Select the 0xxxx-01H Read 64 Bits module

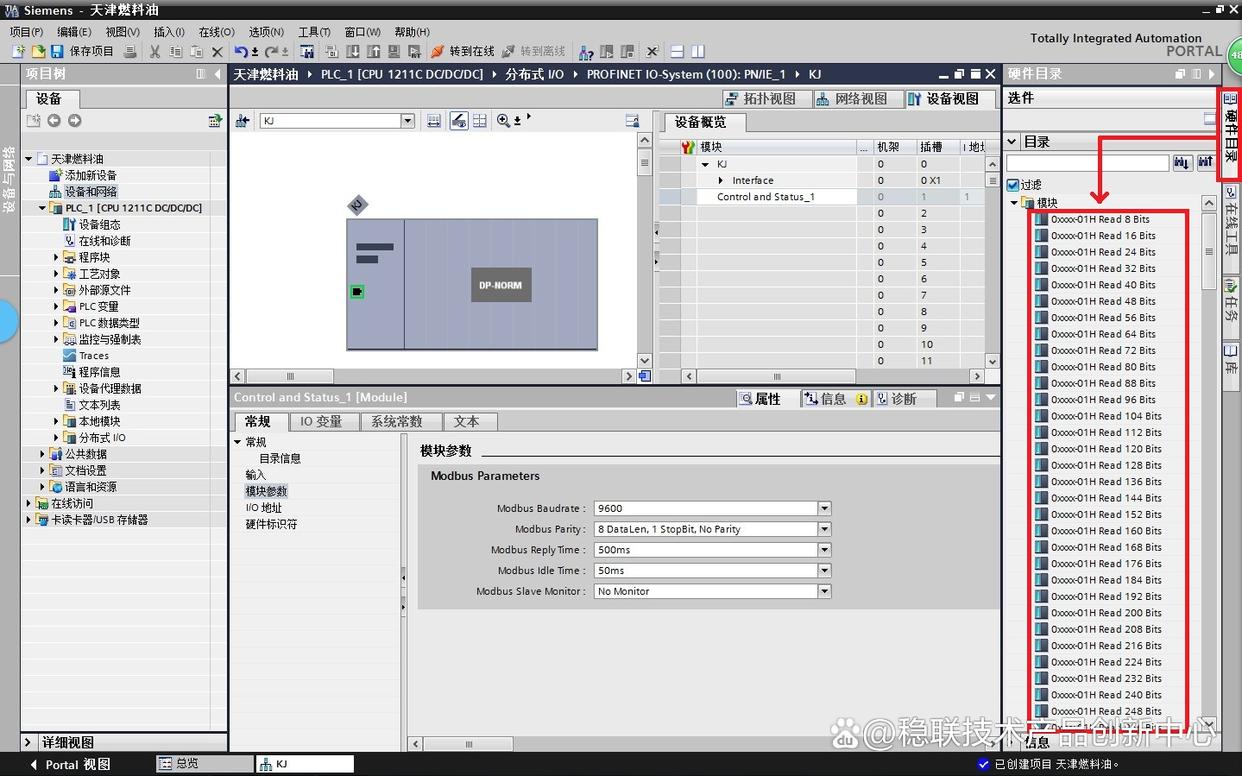pos(1103,334)
